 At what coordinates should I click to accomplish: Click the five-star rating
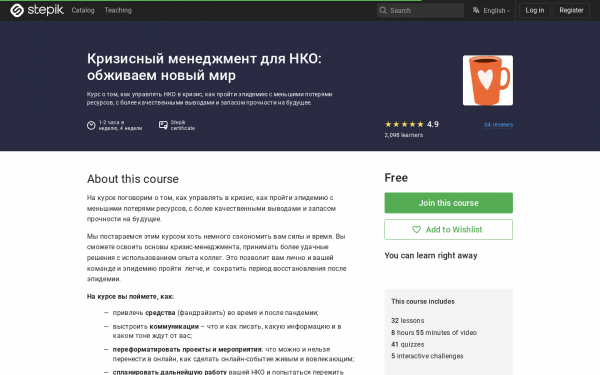(404, 124)
